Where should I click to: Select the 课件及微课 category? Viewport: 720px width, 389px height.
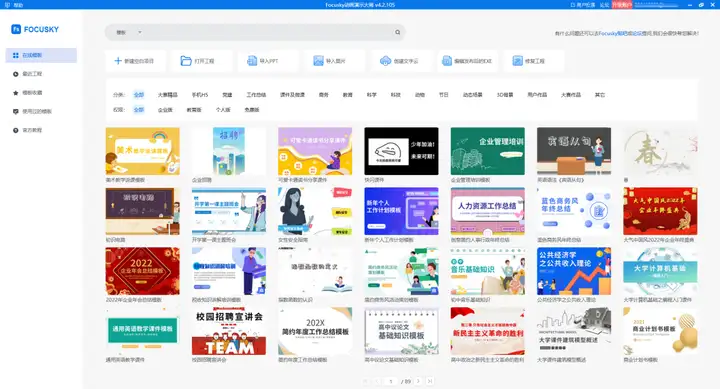pos(292,95)
